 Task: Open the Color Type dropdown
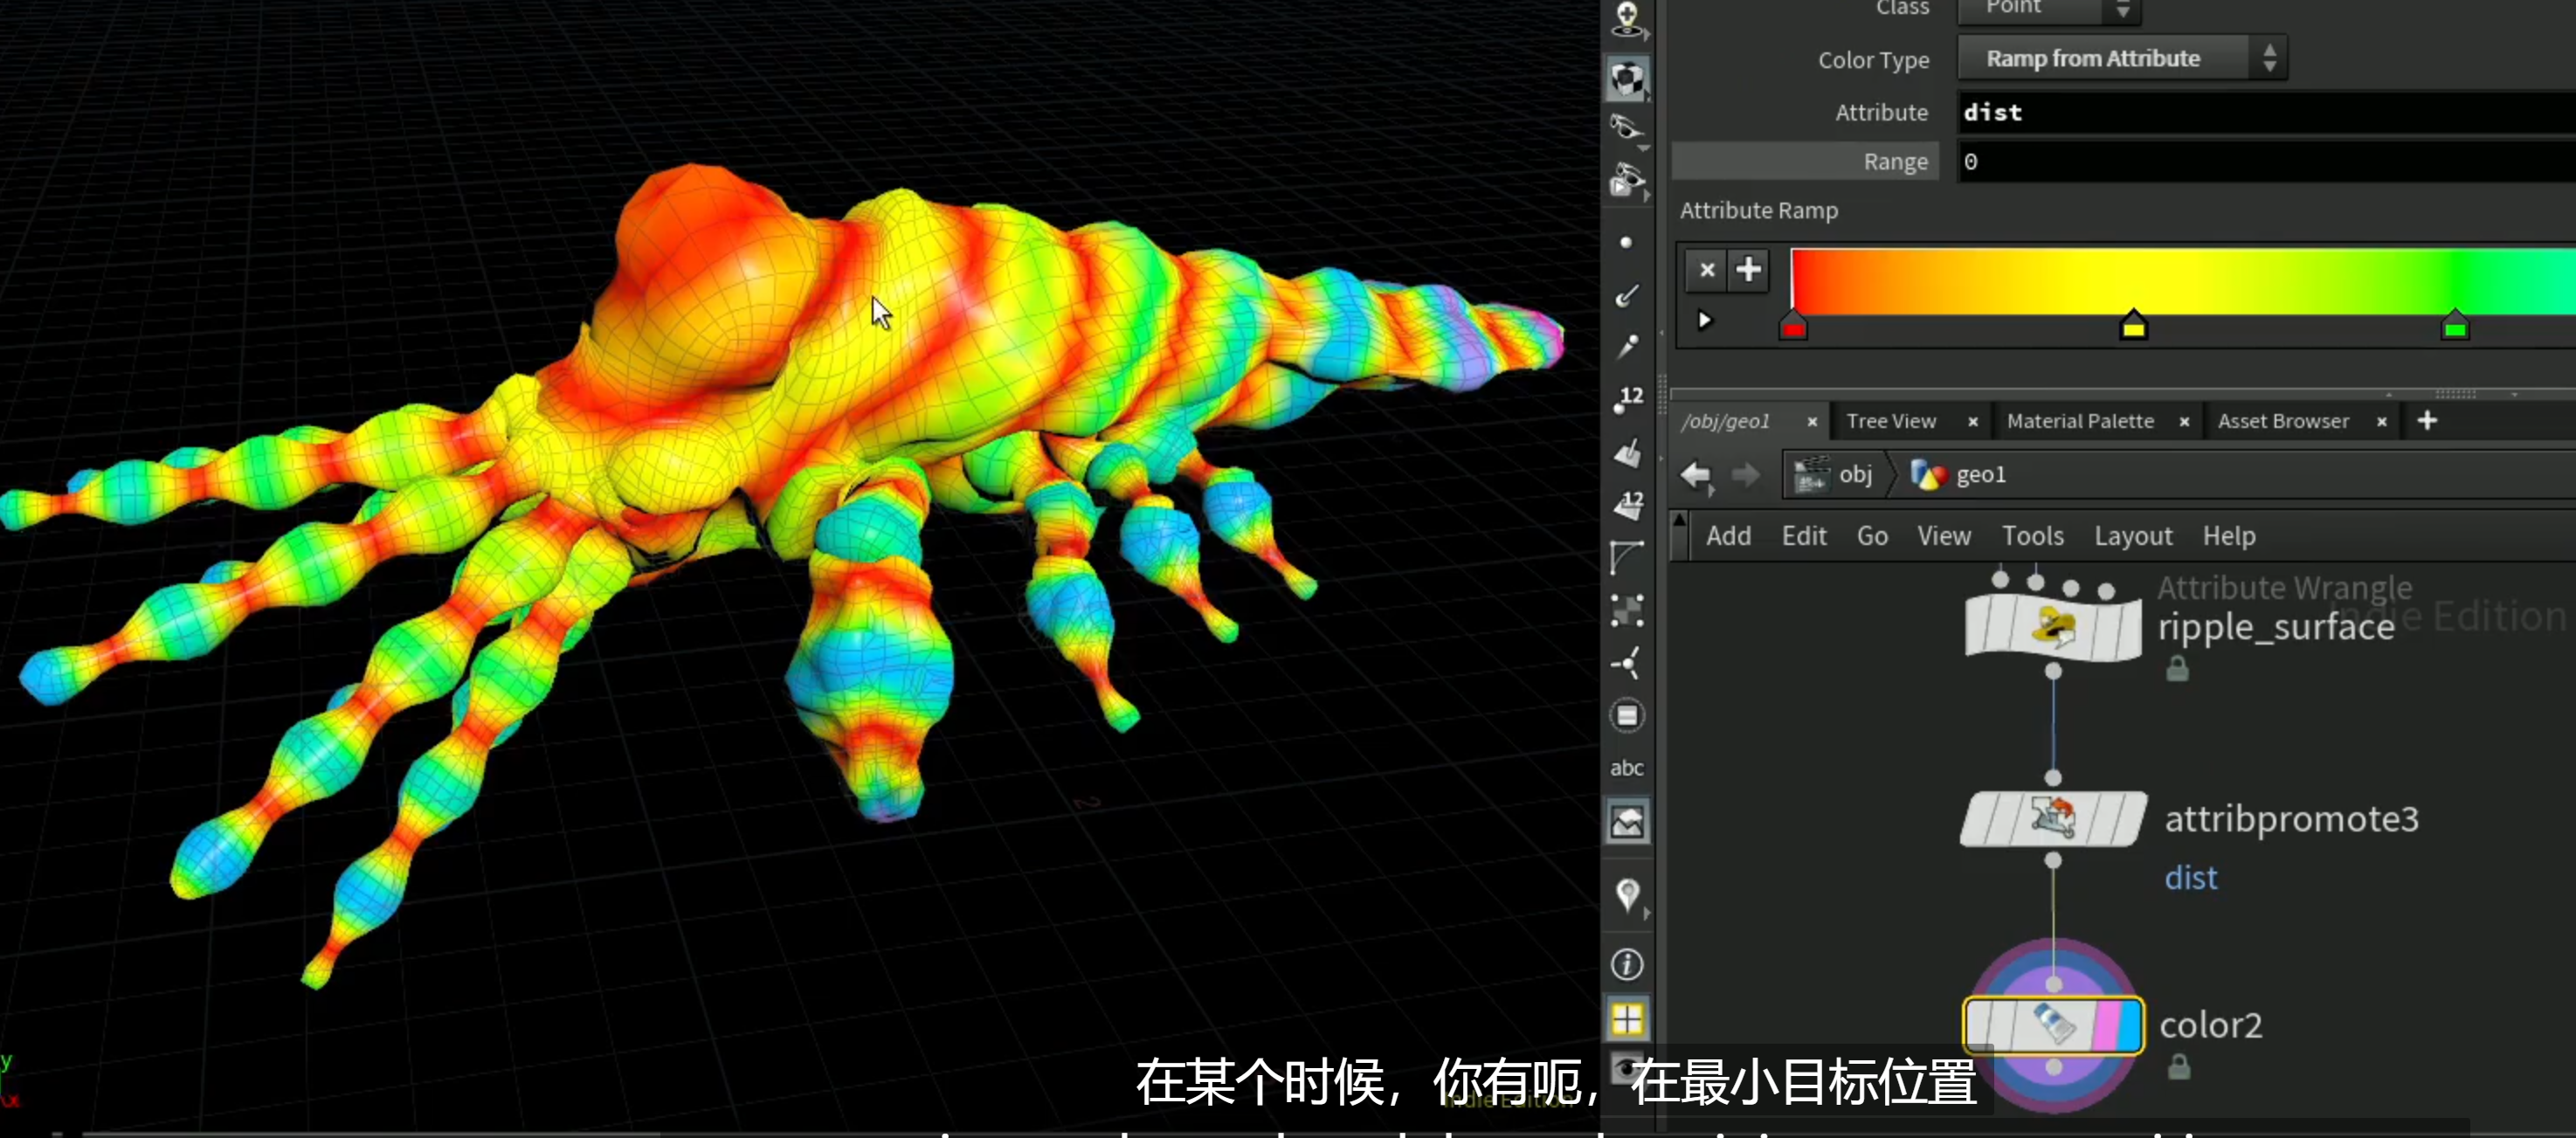[x=2121, y=59]
